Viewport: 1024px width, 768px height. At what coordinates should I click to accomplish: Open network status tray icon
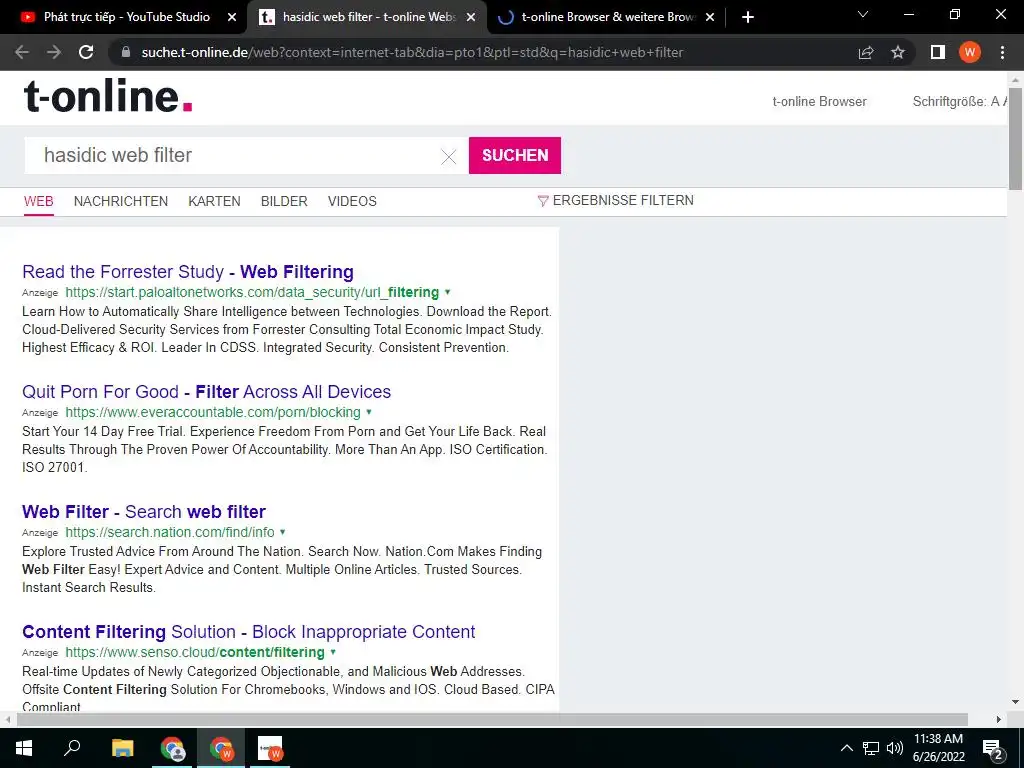[871, 748]
